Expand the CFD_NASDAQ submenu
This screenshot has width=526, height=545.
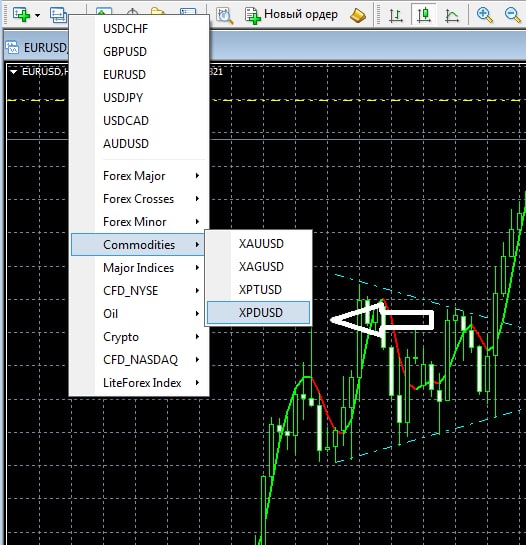pos(139,359)
